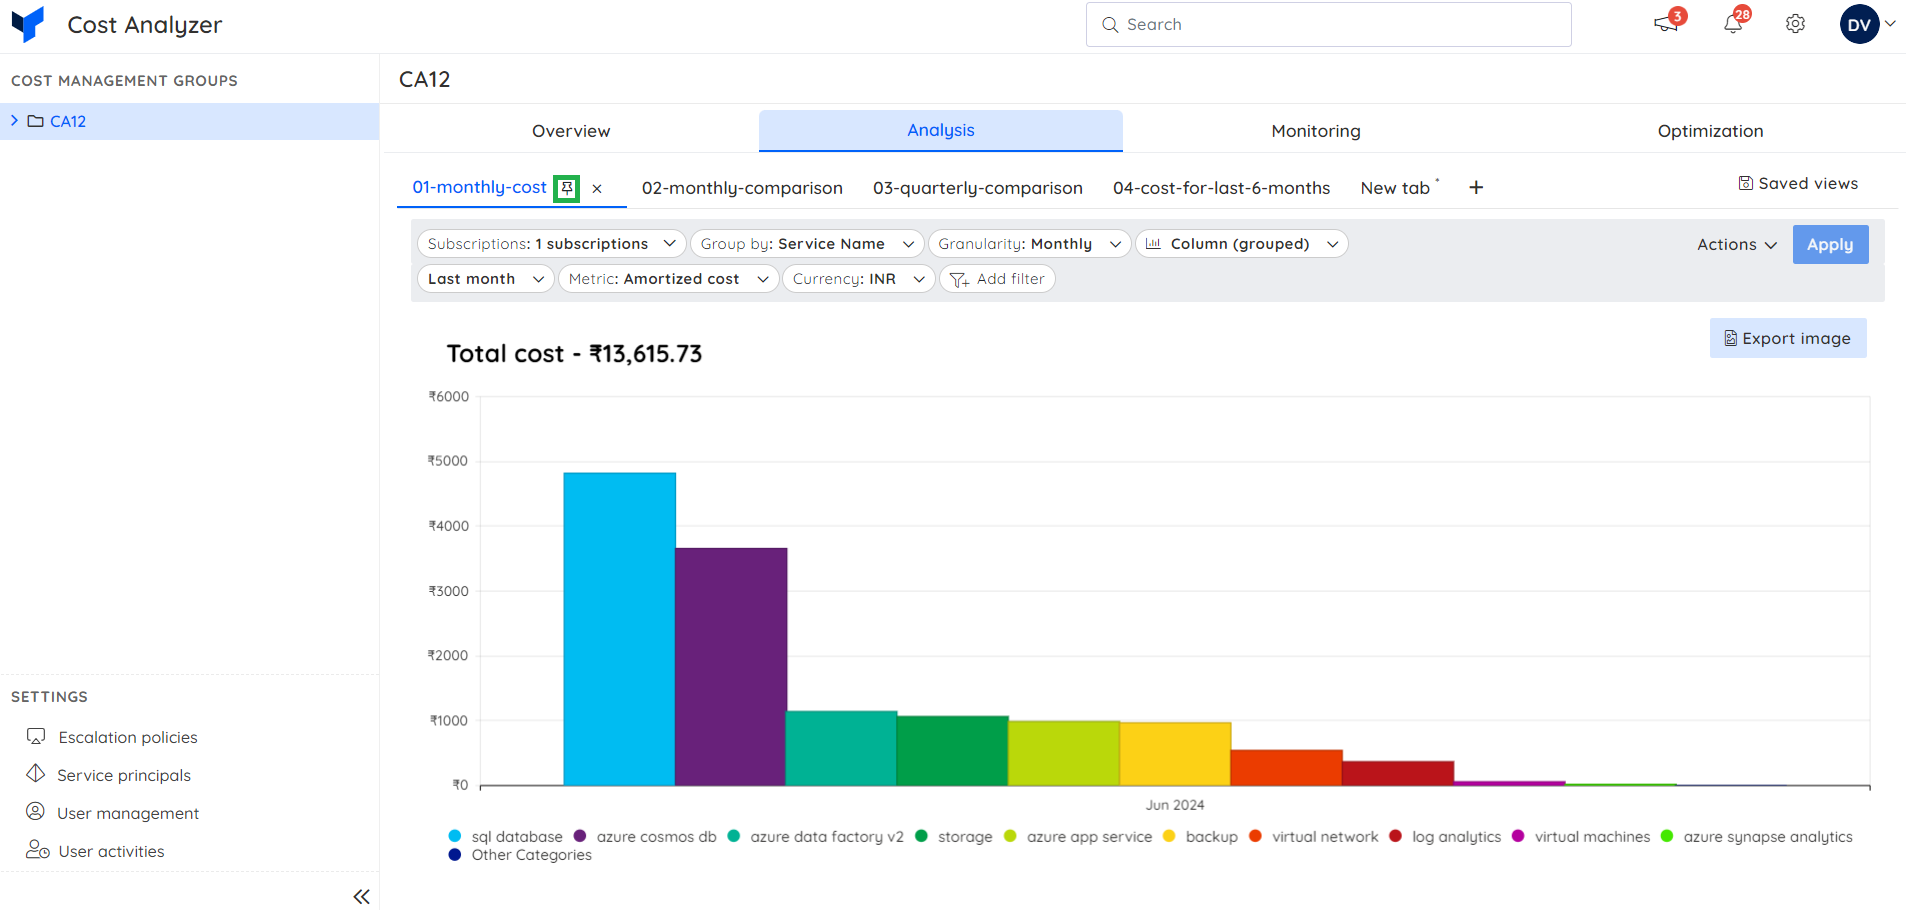Screen dimensions: 1906x910
Task: Click the Jun 2024 axis label
Action: [1175, 805]
